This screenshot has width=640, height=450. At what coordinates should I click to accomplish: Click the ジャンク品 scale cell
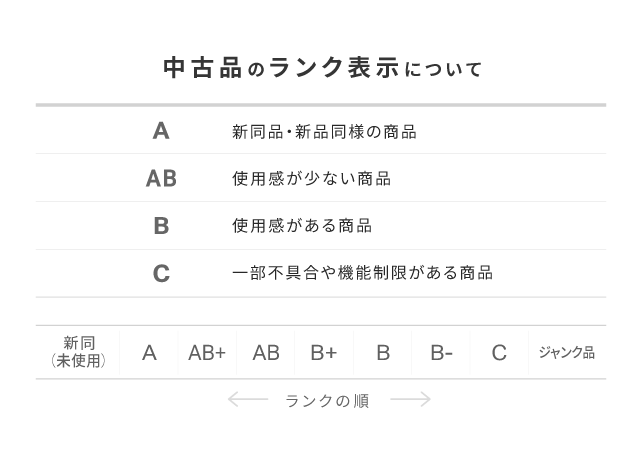[566, 352]
